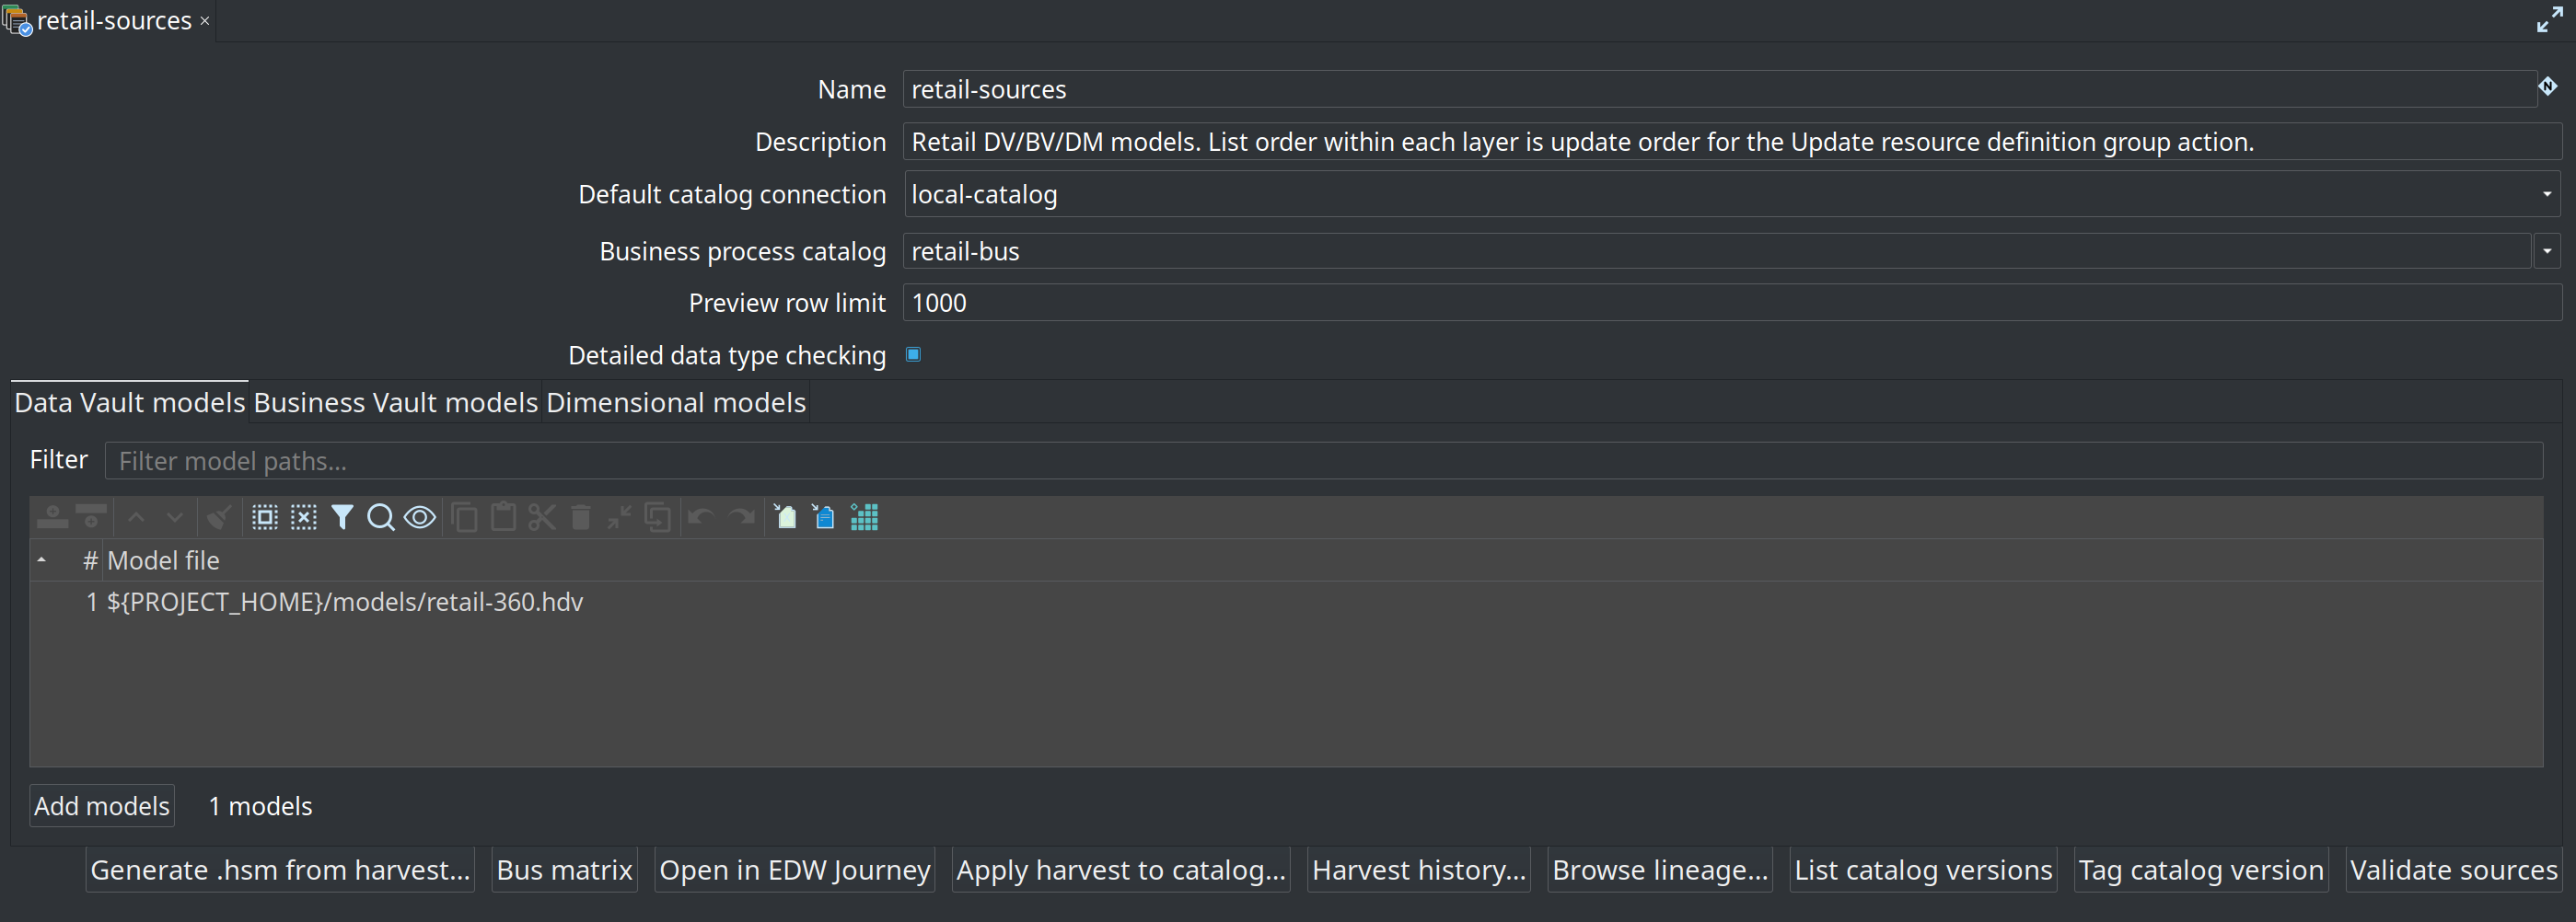
Task: Click the scissors cut icon
Action: [542, 517]
